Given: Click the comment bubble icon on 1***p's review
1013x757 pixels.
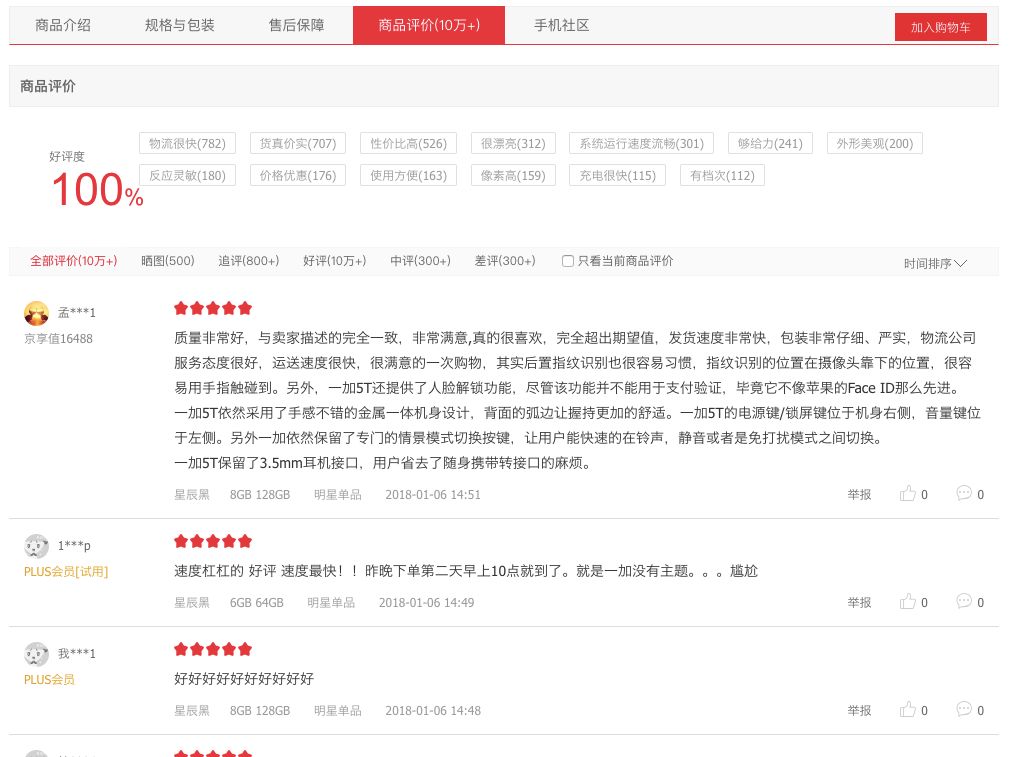Looking at the screenshot, I should click(963, 601).
